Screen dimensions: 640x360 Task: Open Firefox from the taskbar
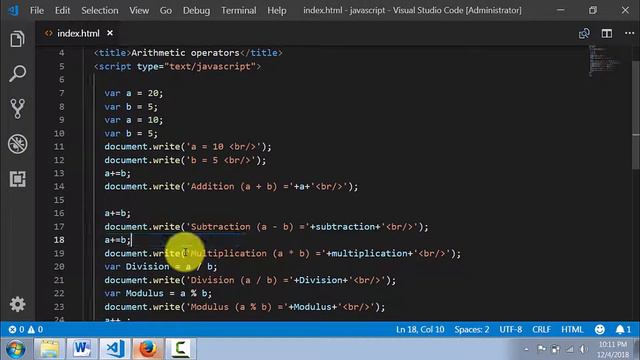pos(148,349)
